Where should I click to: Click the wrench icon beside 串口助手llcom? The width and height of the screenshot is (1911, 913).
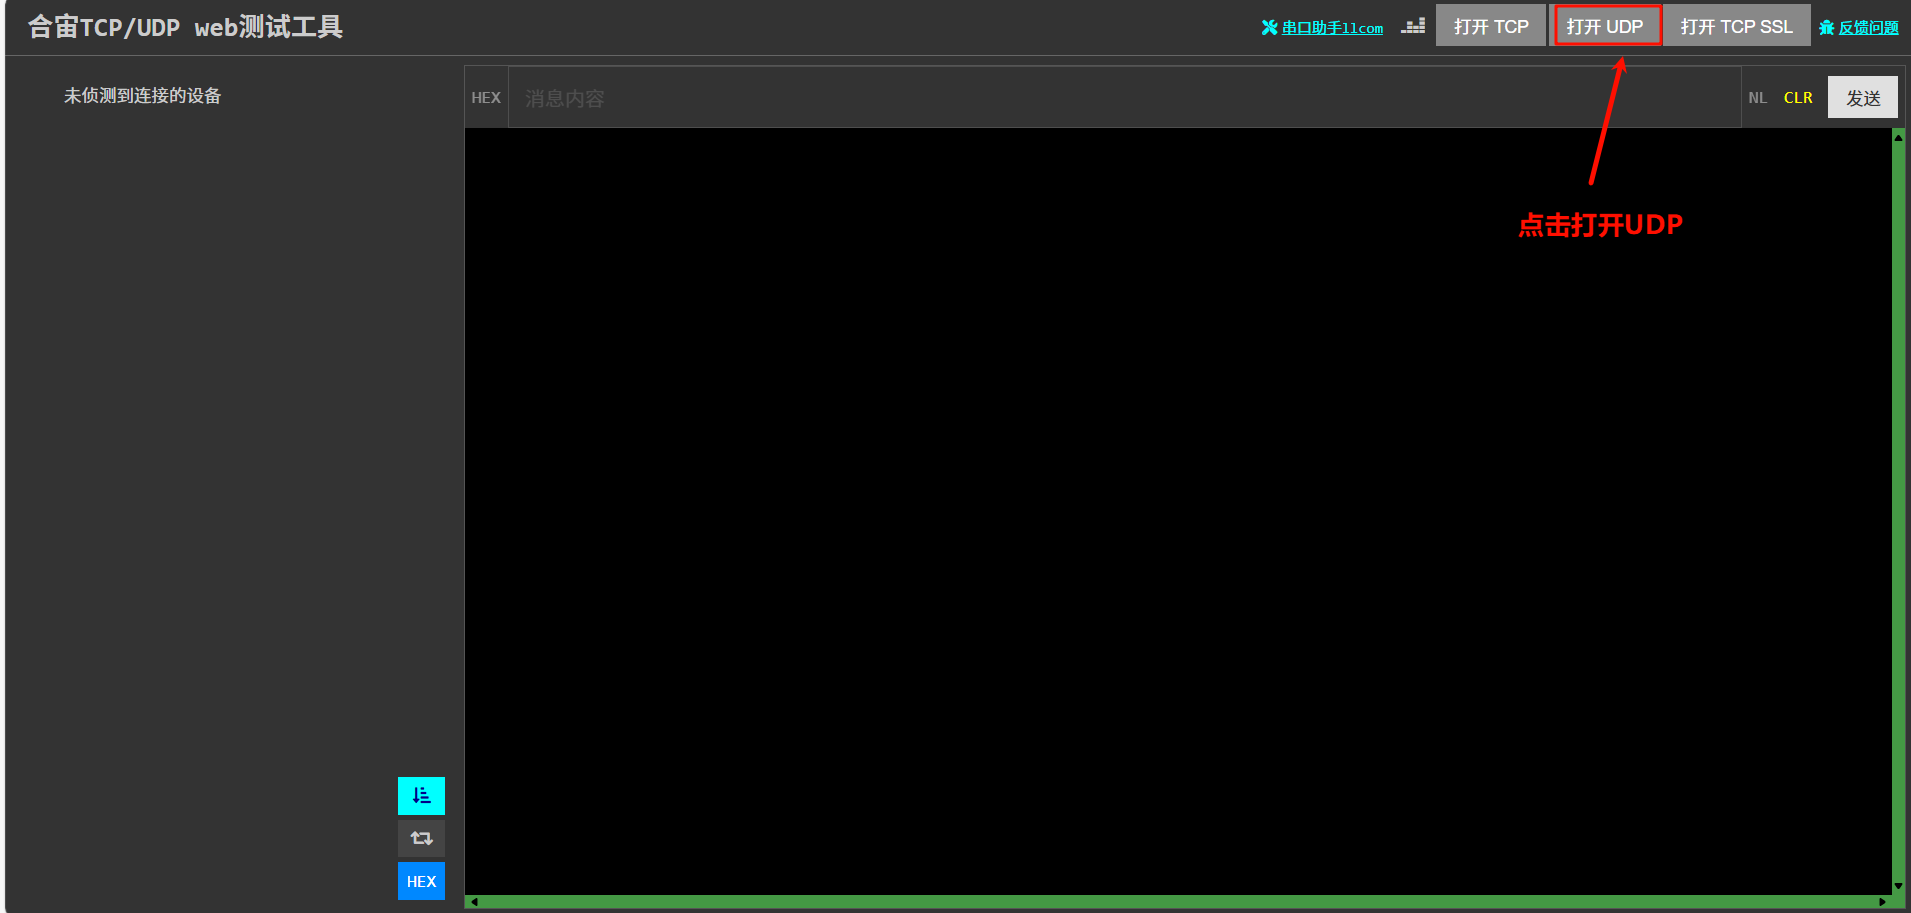click(x=1270, y=27)
